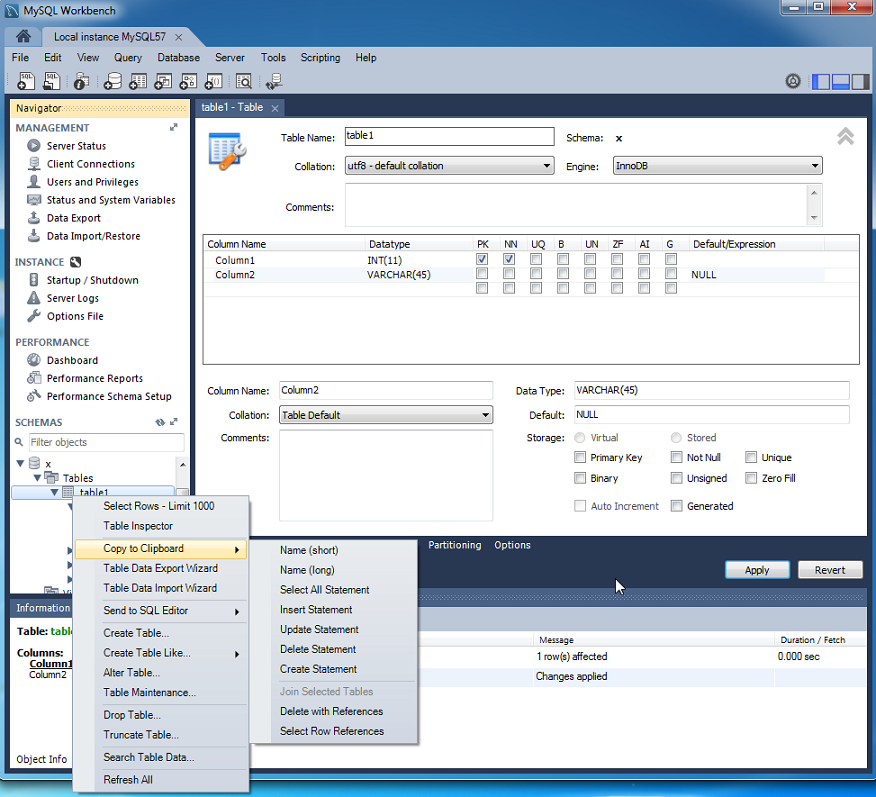Create a new stored procedure from the toolbar
The image size is (876, 797).
click(188, 81)
